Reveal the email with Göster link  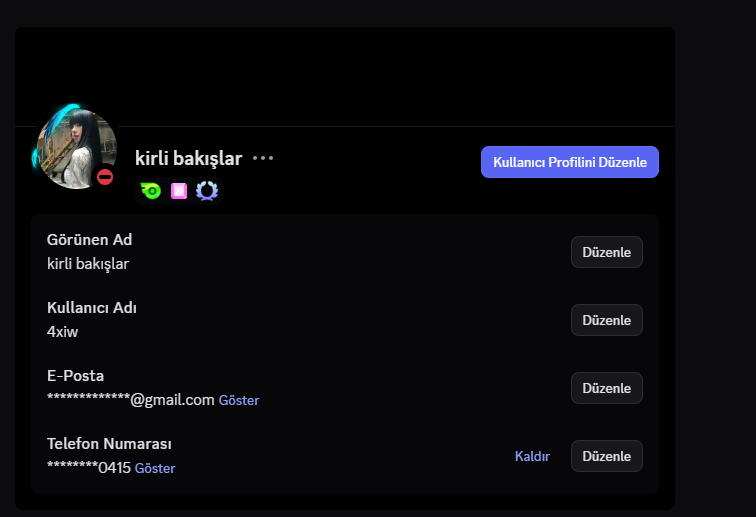239,401
